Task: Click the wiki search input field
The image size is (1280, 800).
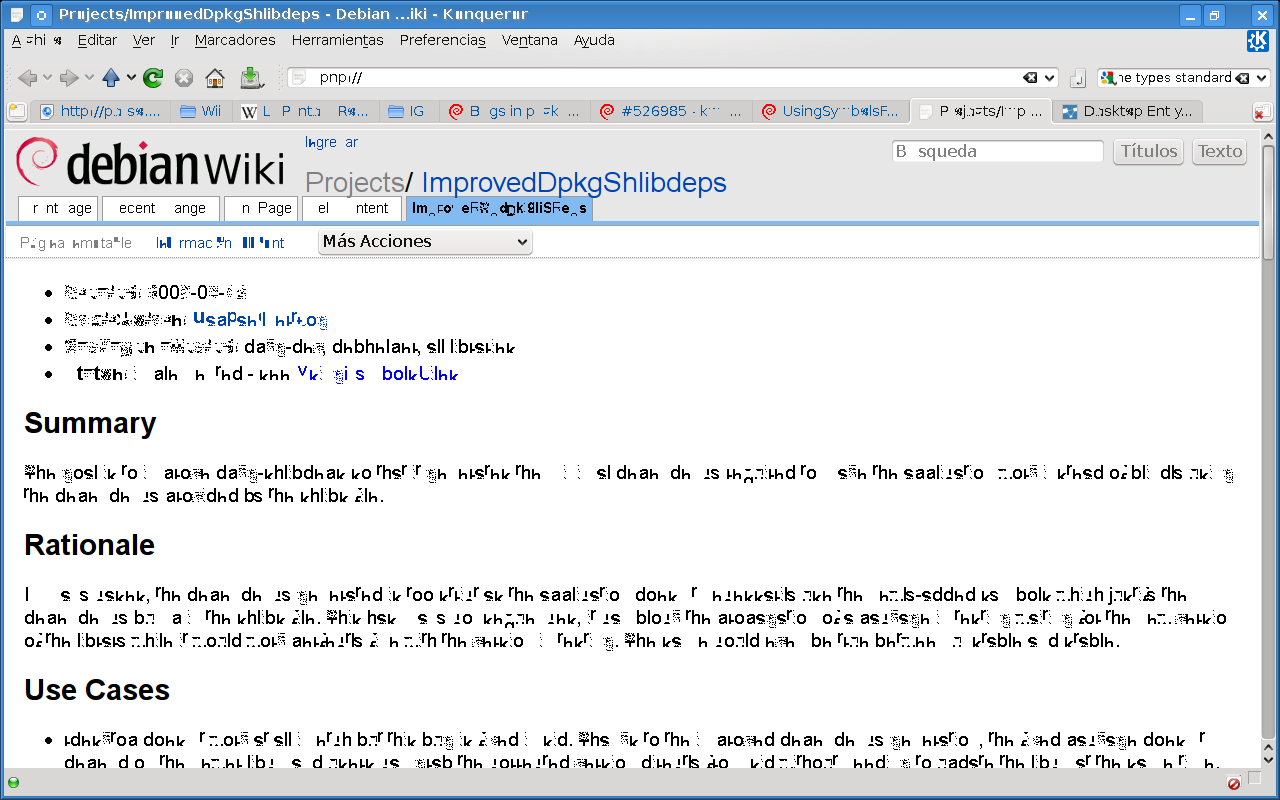Action: [x=997, y=152]
